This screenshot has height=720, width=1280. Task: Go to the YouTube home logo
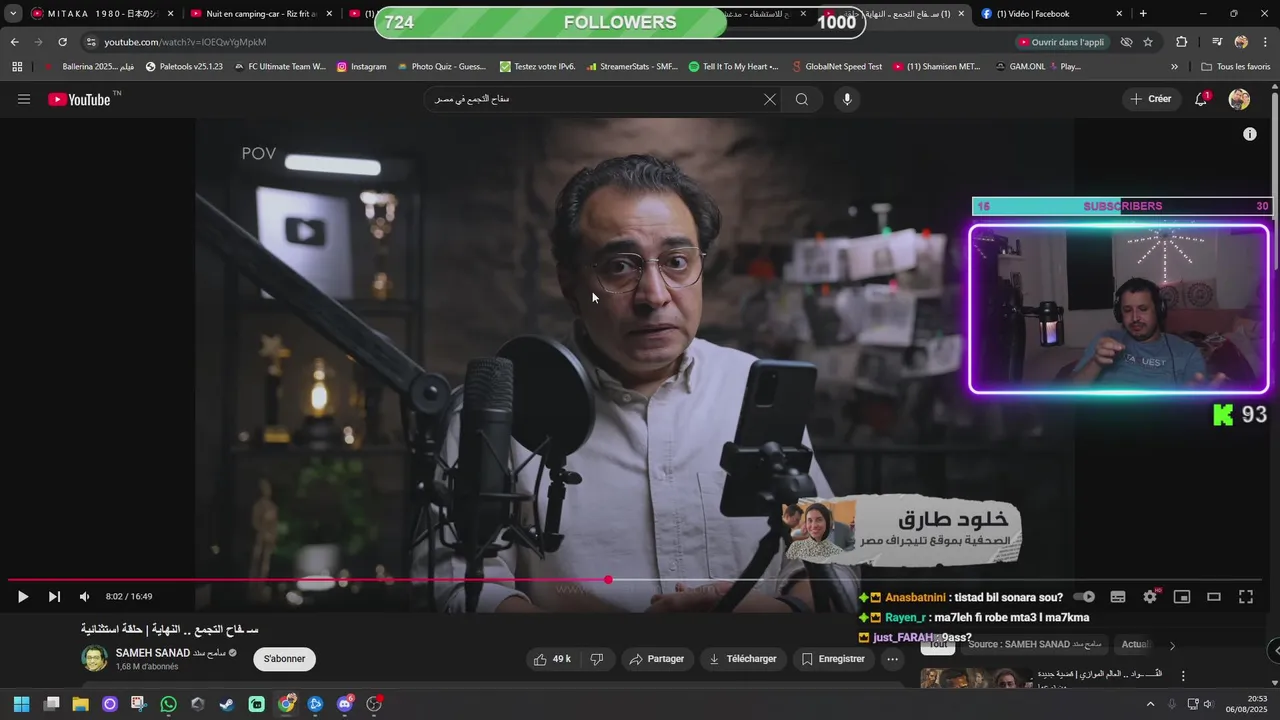(79, 99)
